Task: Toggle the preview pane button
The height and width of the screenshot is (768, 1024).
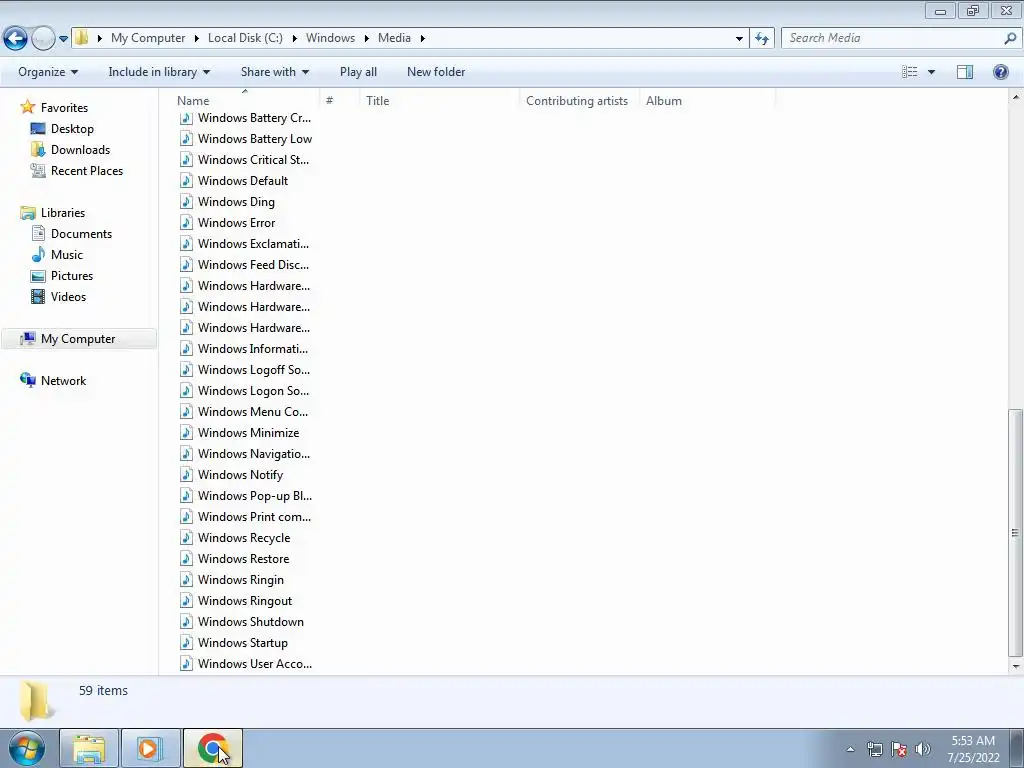Action: point(965,72)
